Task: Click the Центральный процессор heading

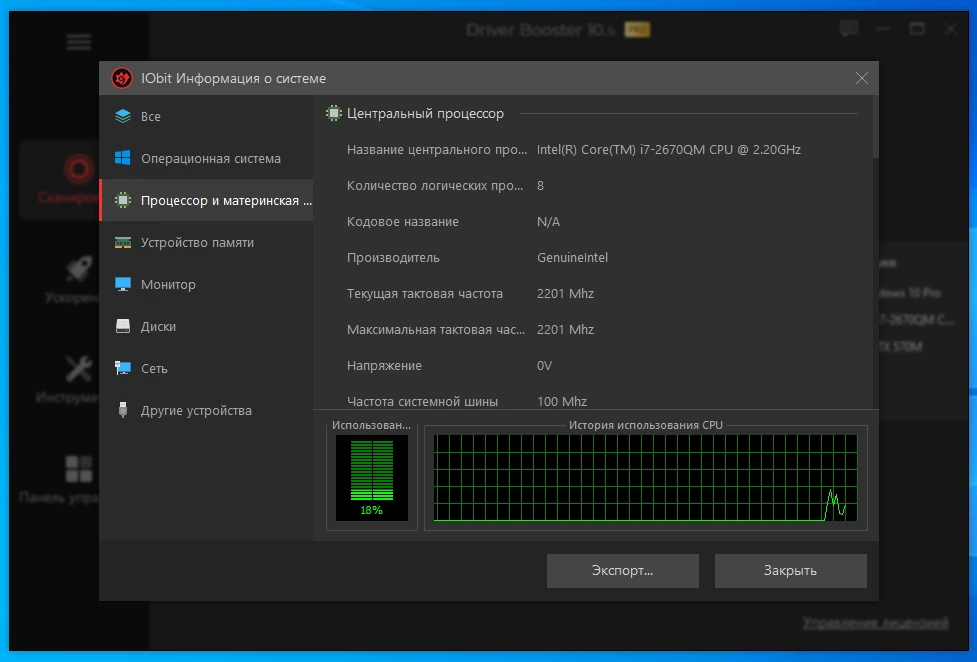Action: (x=425, y=113)
